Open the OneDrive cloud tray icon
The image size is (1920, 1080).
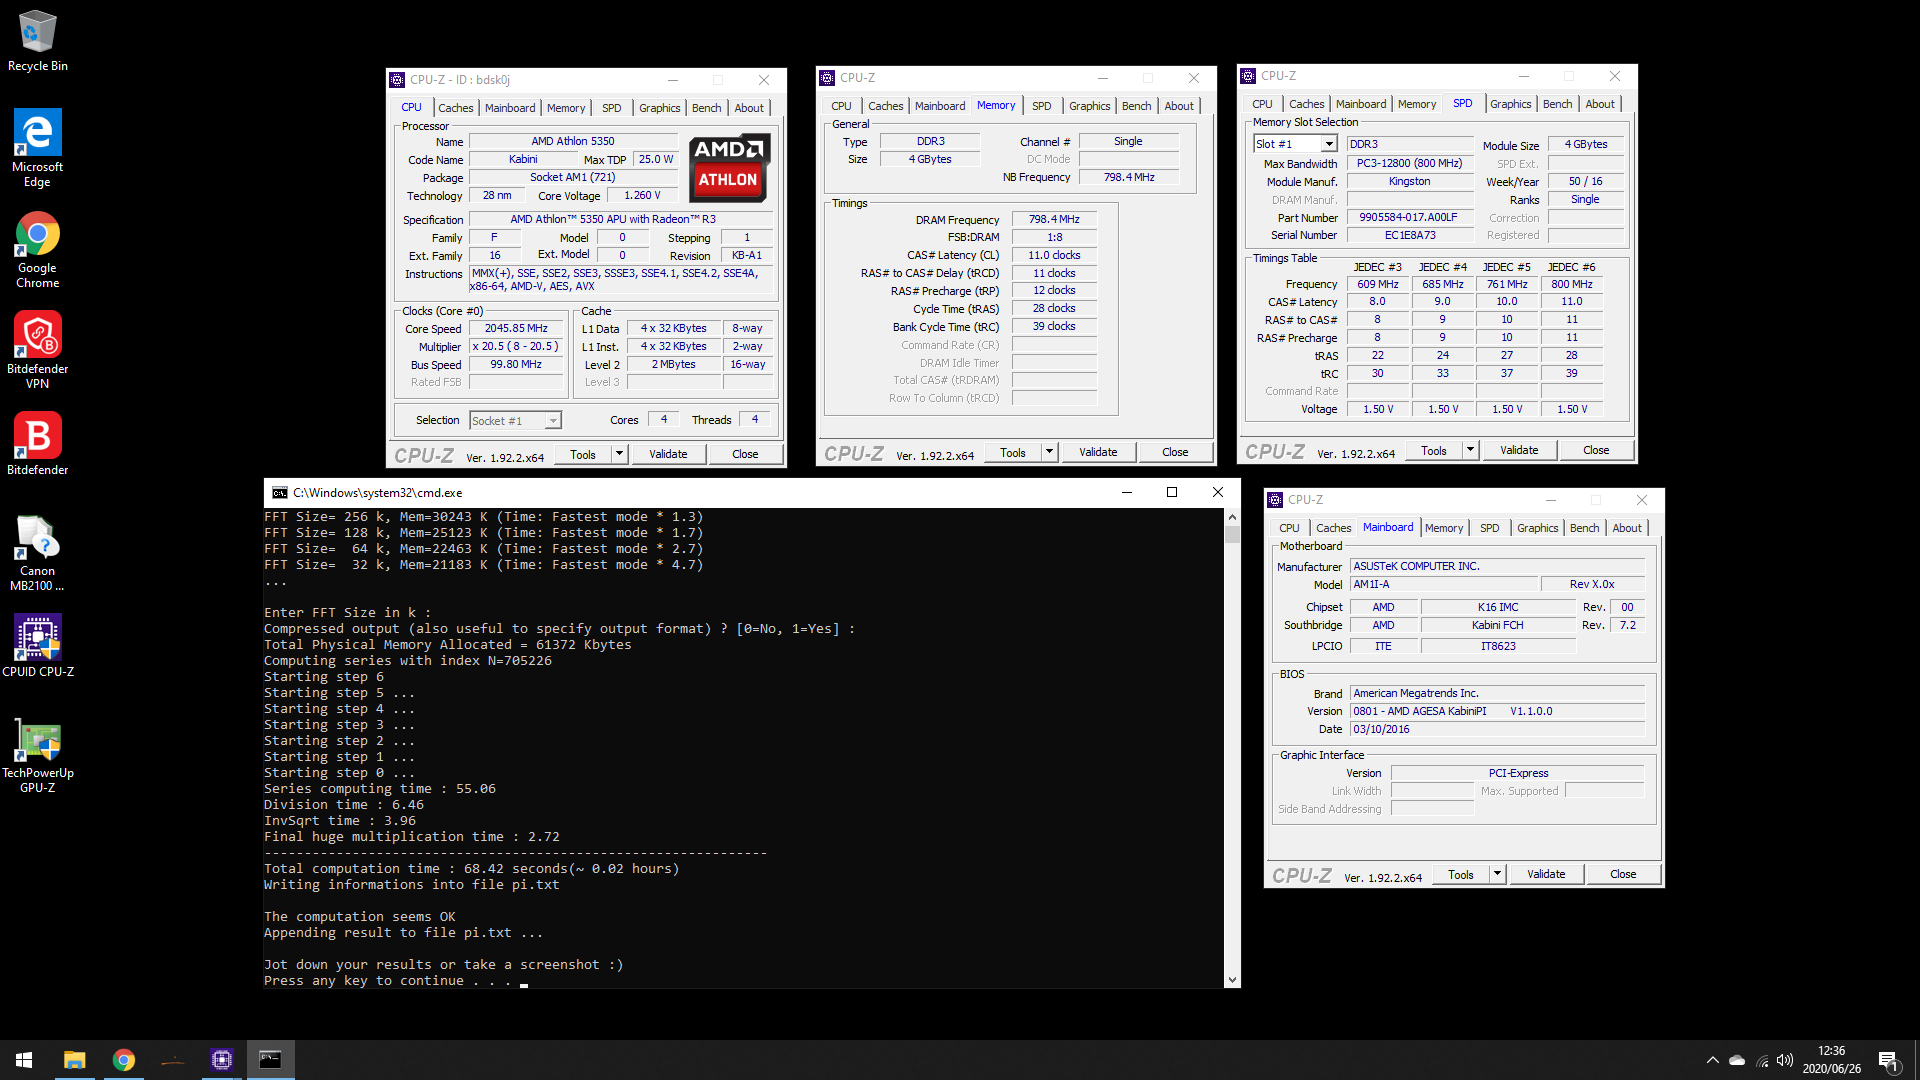tap(1737, 1060)
